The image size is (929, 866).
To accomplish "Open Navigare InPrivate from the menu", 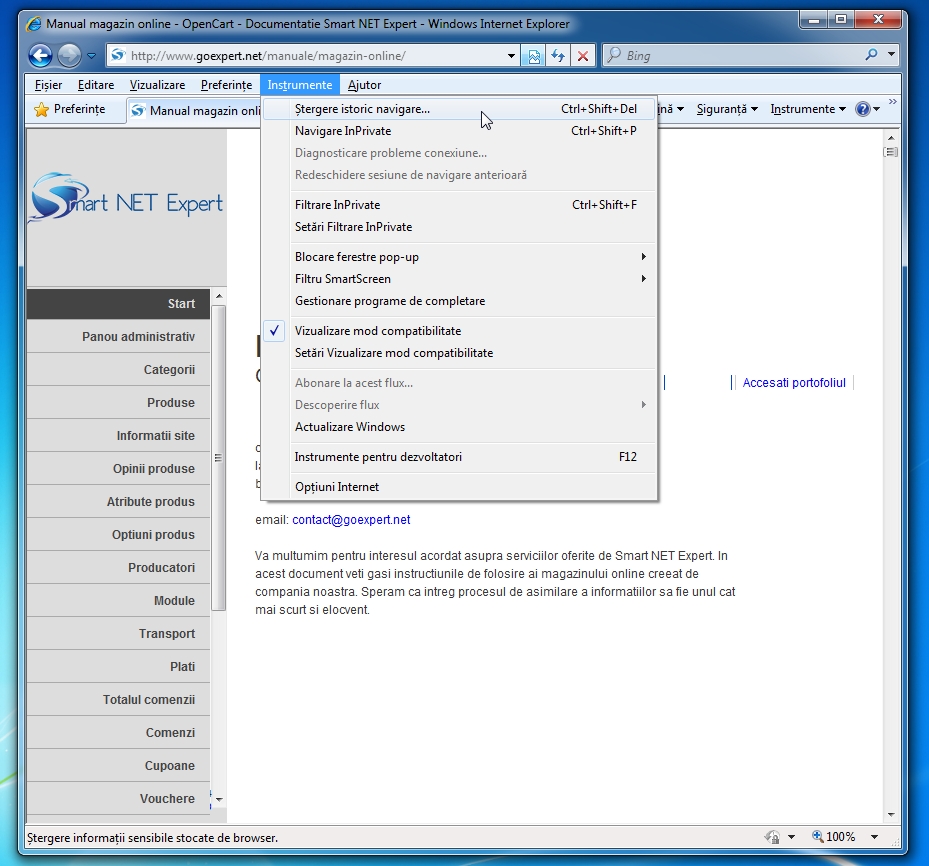I will coord(343,131).
